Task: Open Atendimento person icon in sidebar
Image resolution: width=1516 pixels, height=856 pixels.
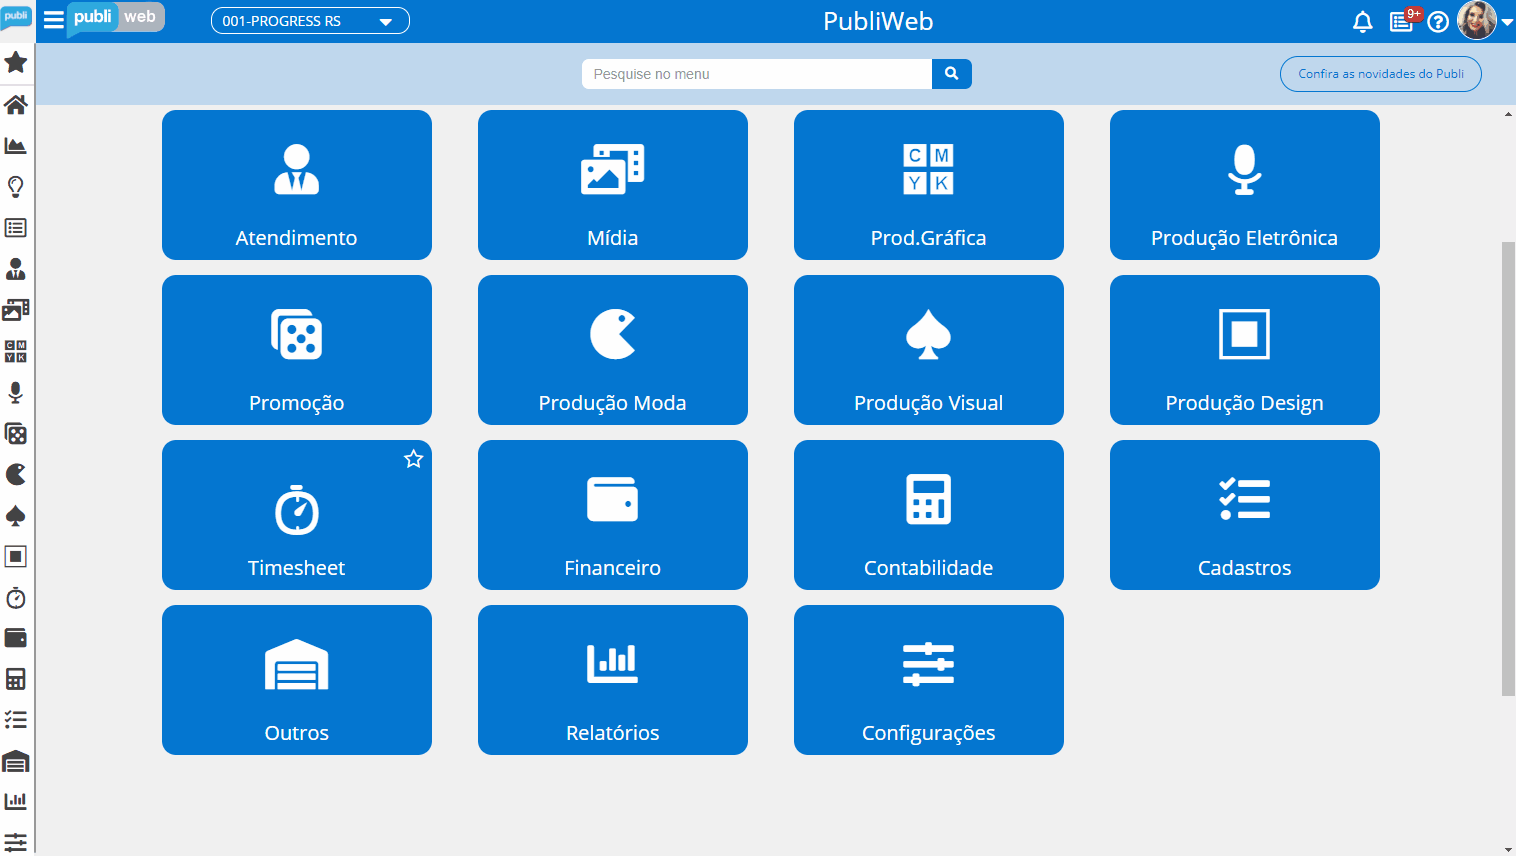Action: click(x=16, y=269)
